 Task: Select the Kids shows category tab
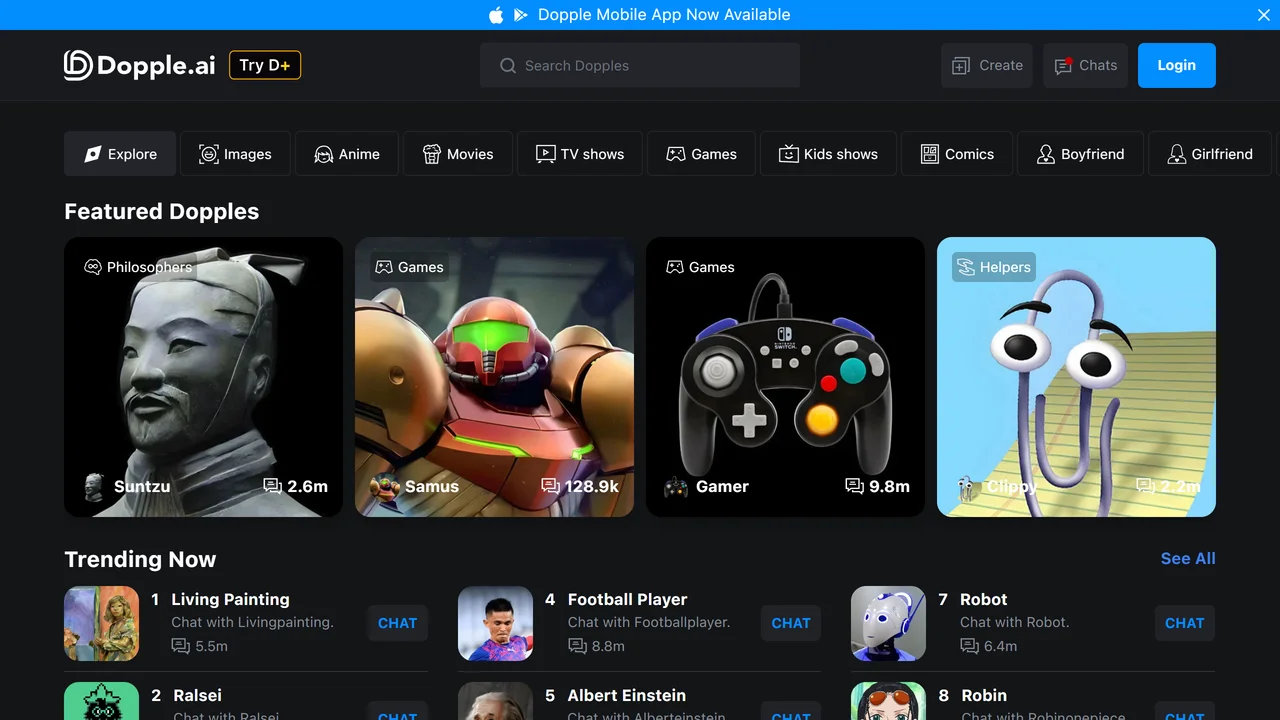pos(829,154)
